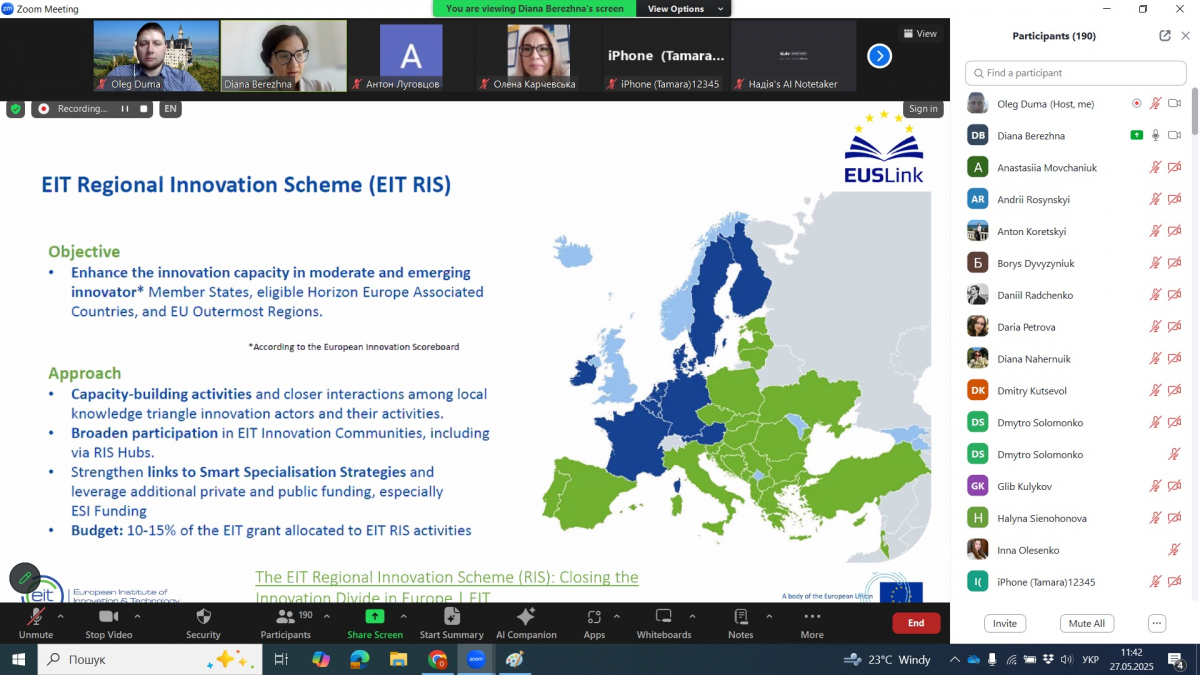Open Whiteboards from the meeting toolbar
Screen dimensions: 1200x675
click(x=663, y=617)
